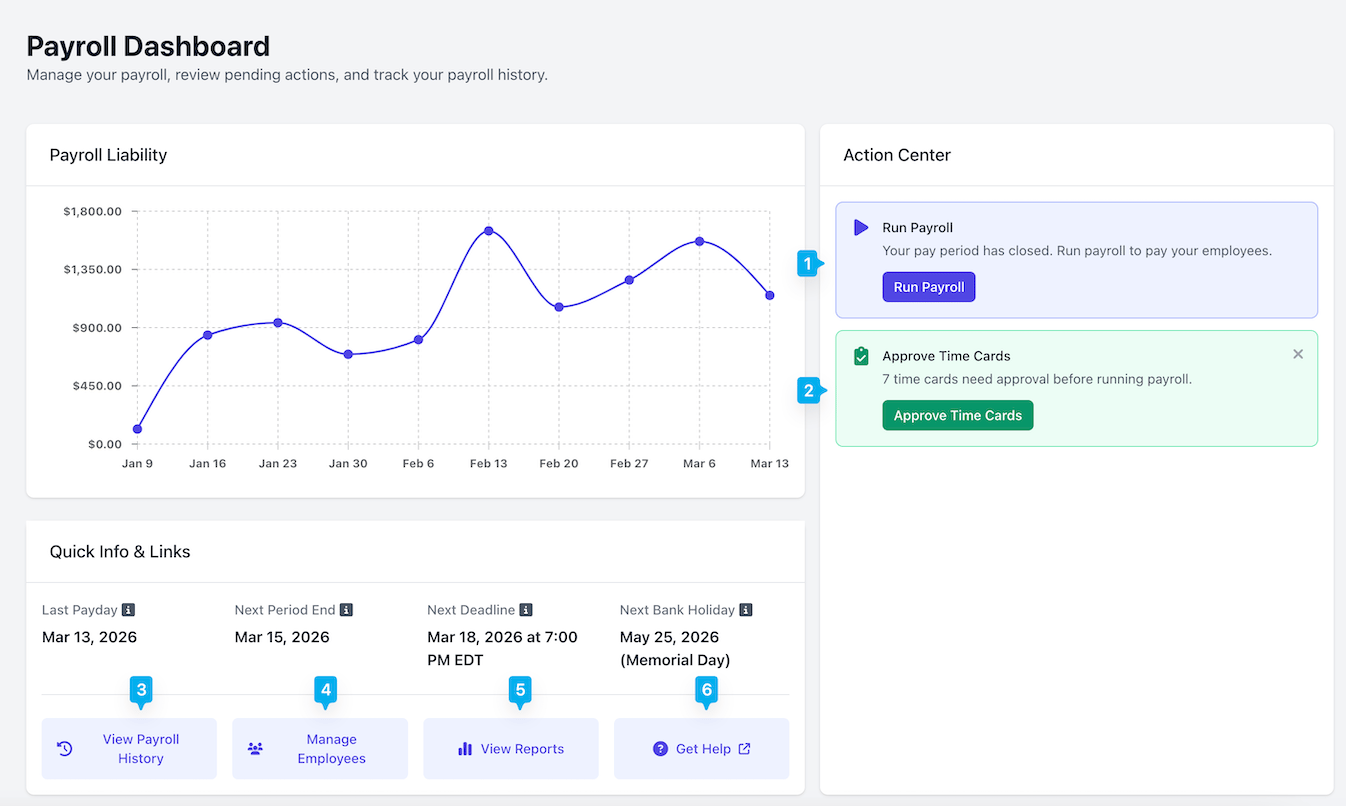
Task: Click the Approve Time Cards clipboard icon
Action: (x=861, y=356)
